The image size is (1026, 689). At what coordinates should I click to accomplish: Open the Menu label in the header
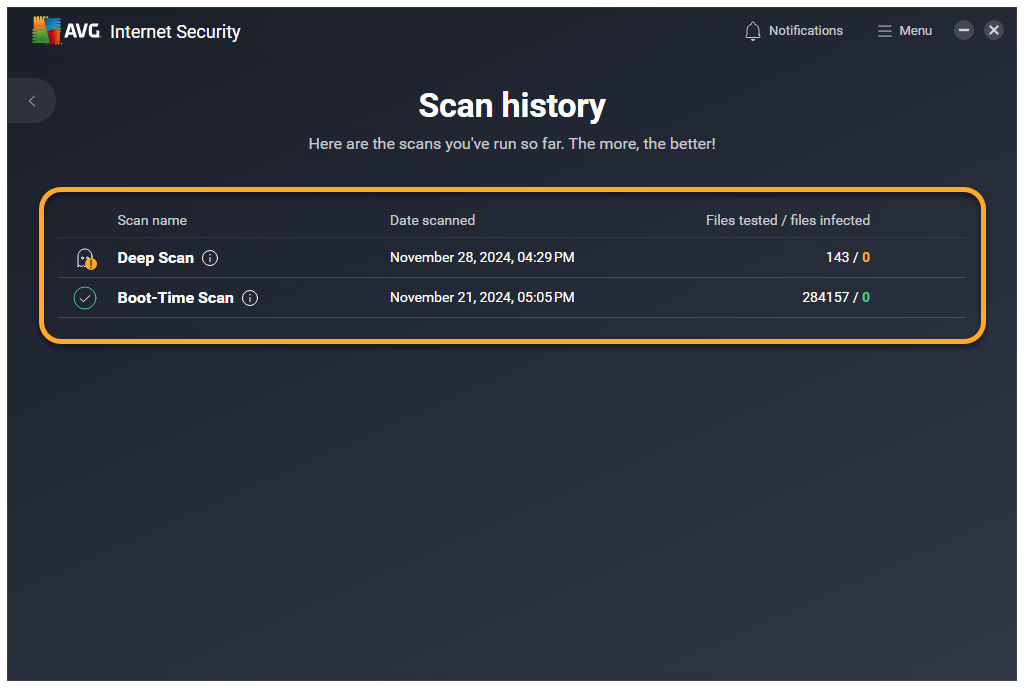click(915, 31)
